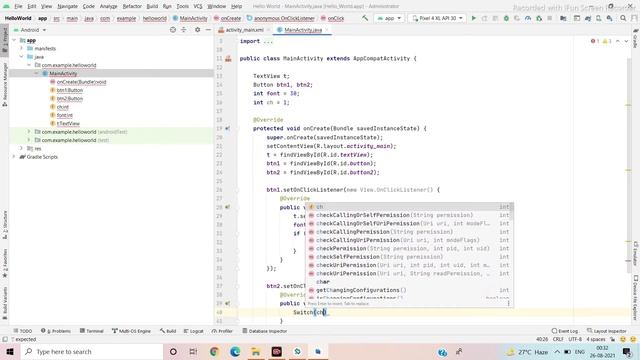This screenshot has width=640, height=360.
Task: Collapse the app module tree node
Action: point(14,40)
